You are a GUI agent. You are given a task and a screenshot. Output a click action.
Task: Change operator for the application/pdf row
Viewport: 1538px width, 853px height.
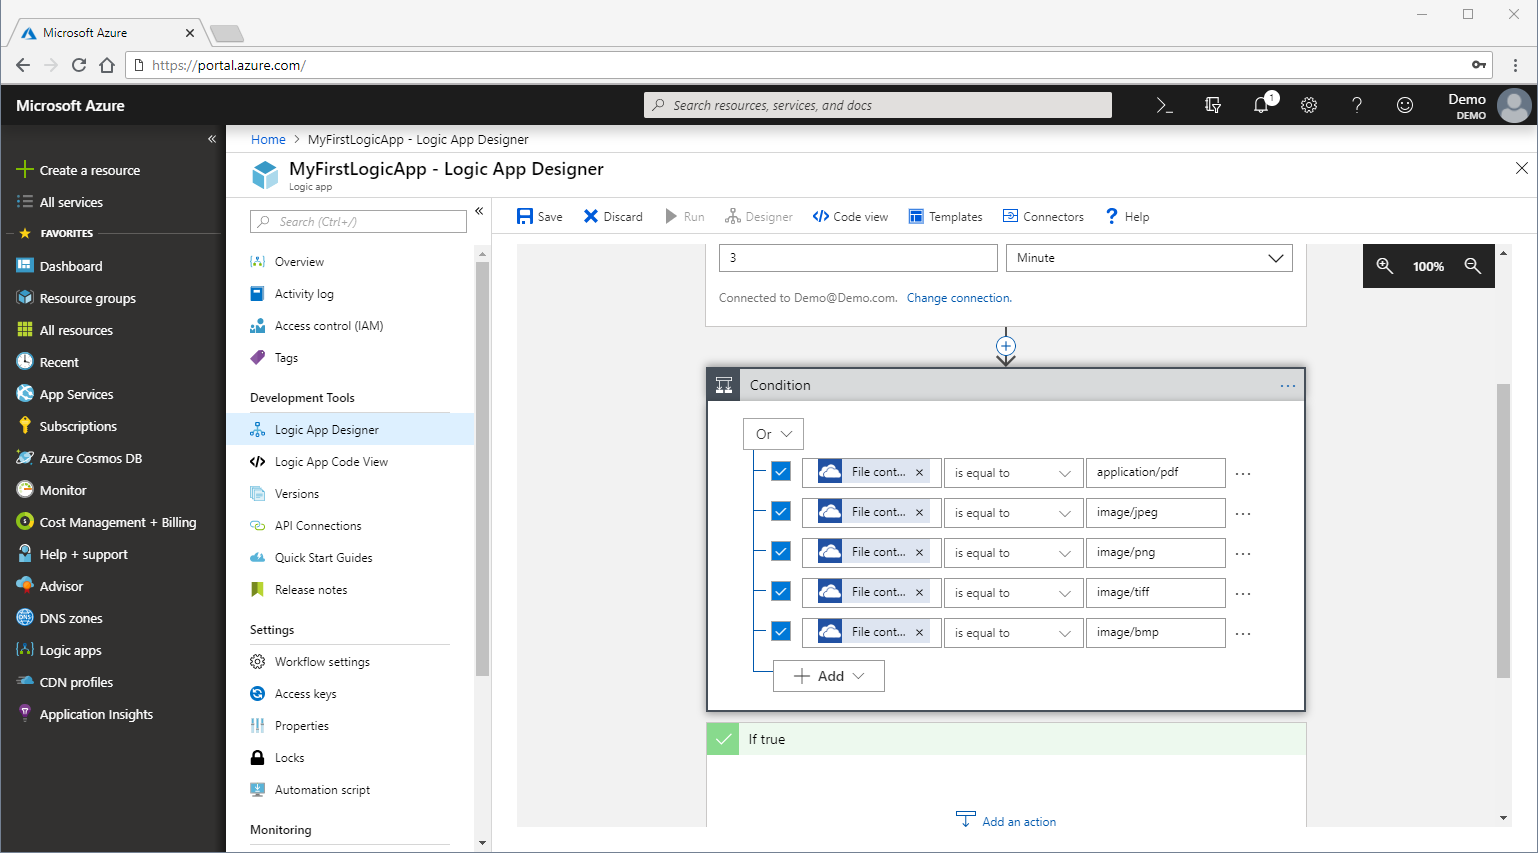coord(1013,473)
